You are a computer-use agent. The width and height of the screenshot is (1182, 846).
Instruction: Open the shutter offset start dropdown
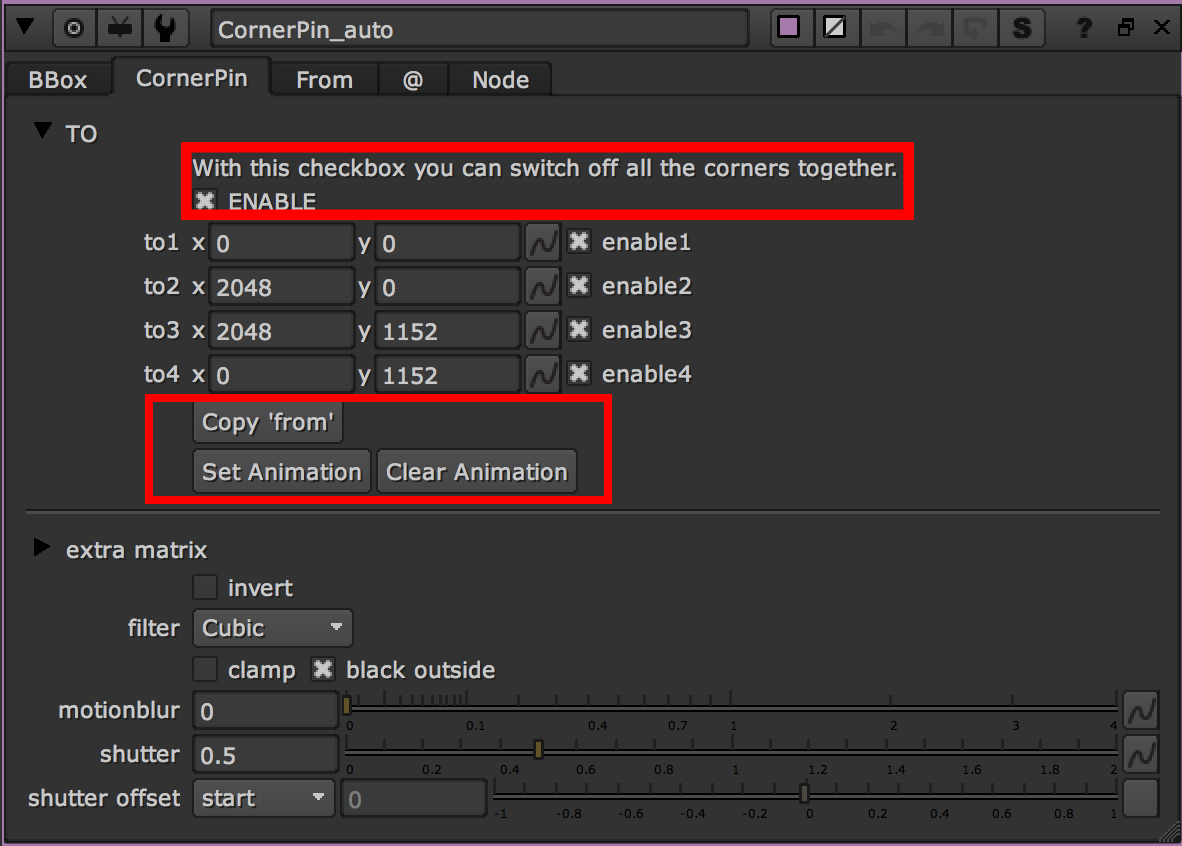[263, 799]
